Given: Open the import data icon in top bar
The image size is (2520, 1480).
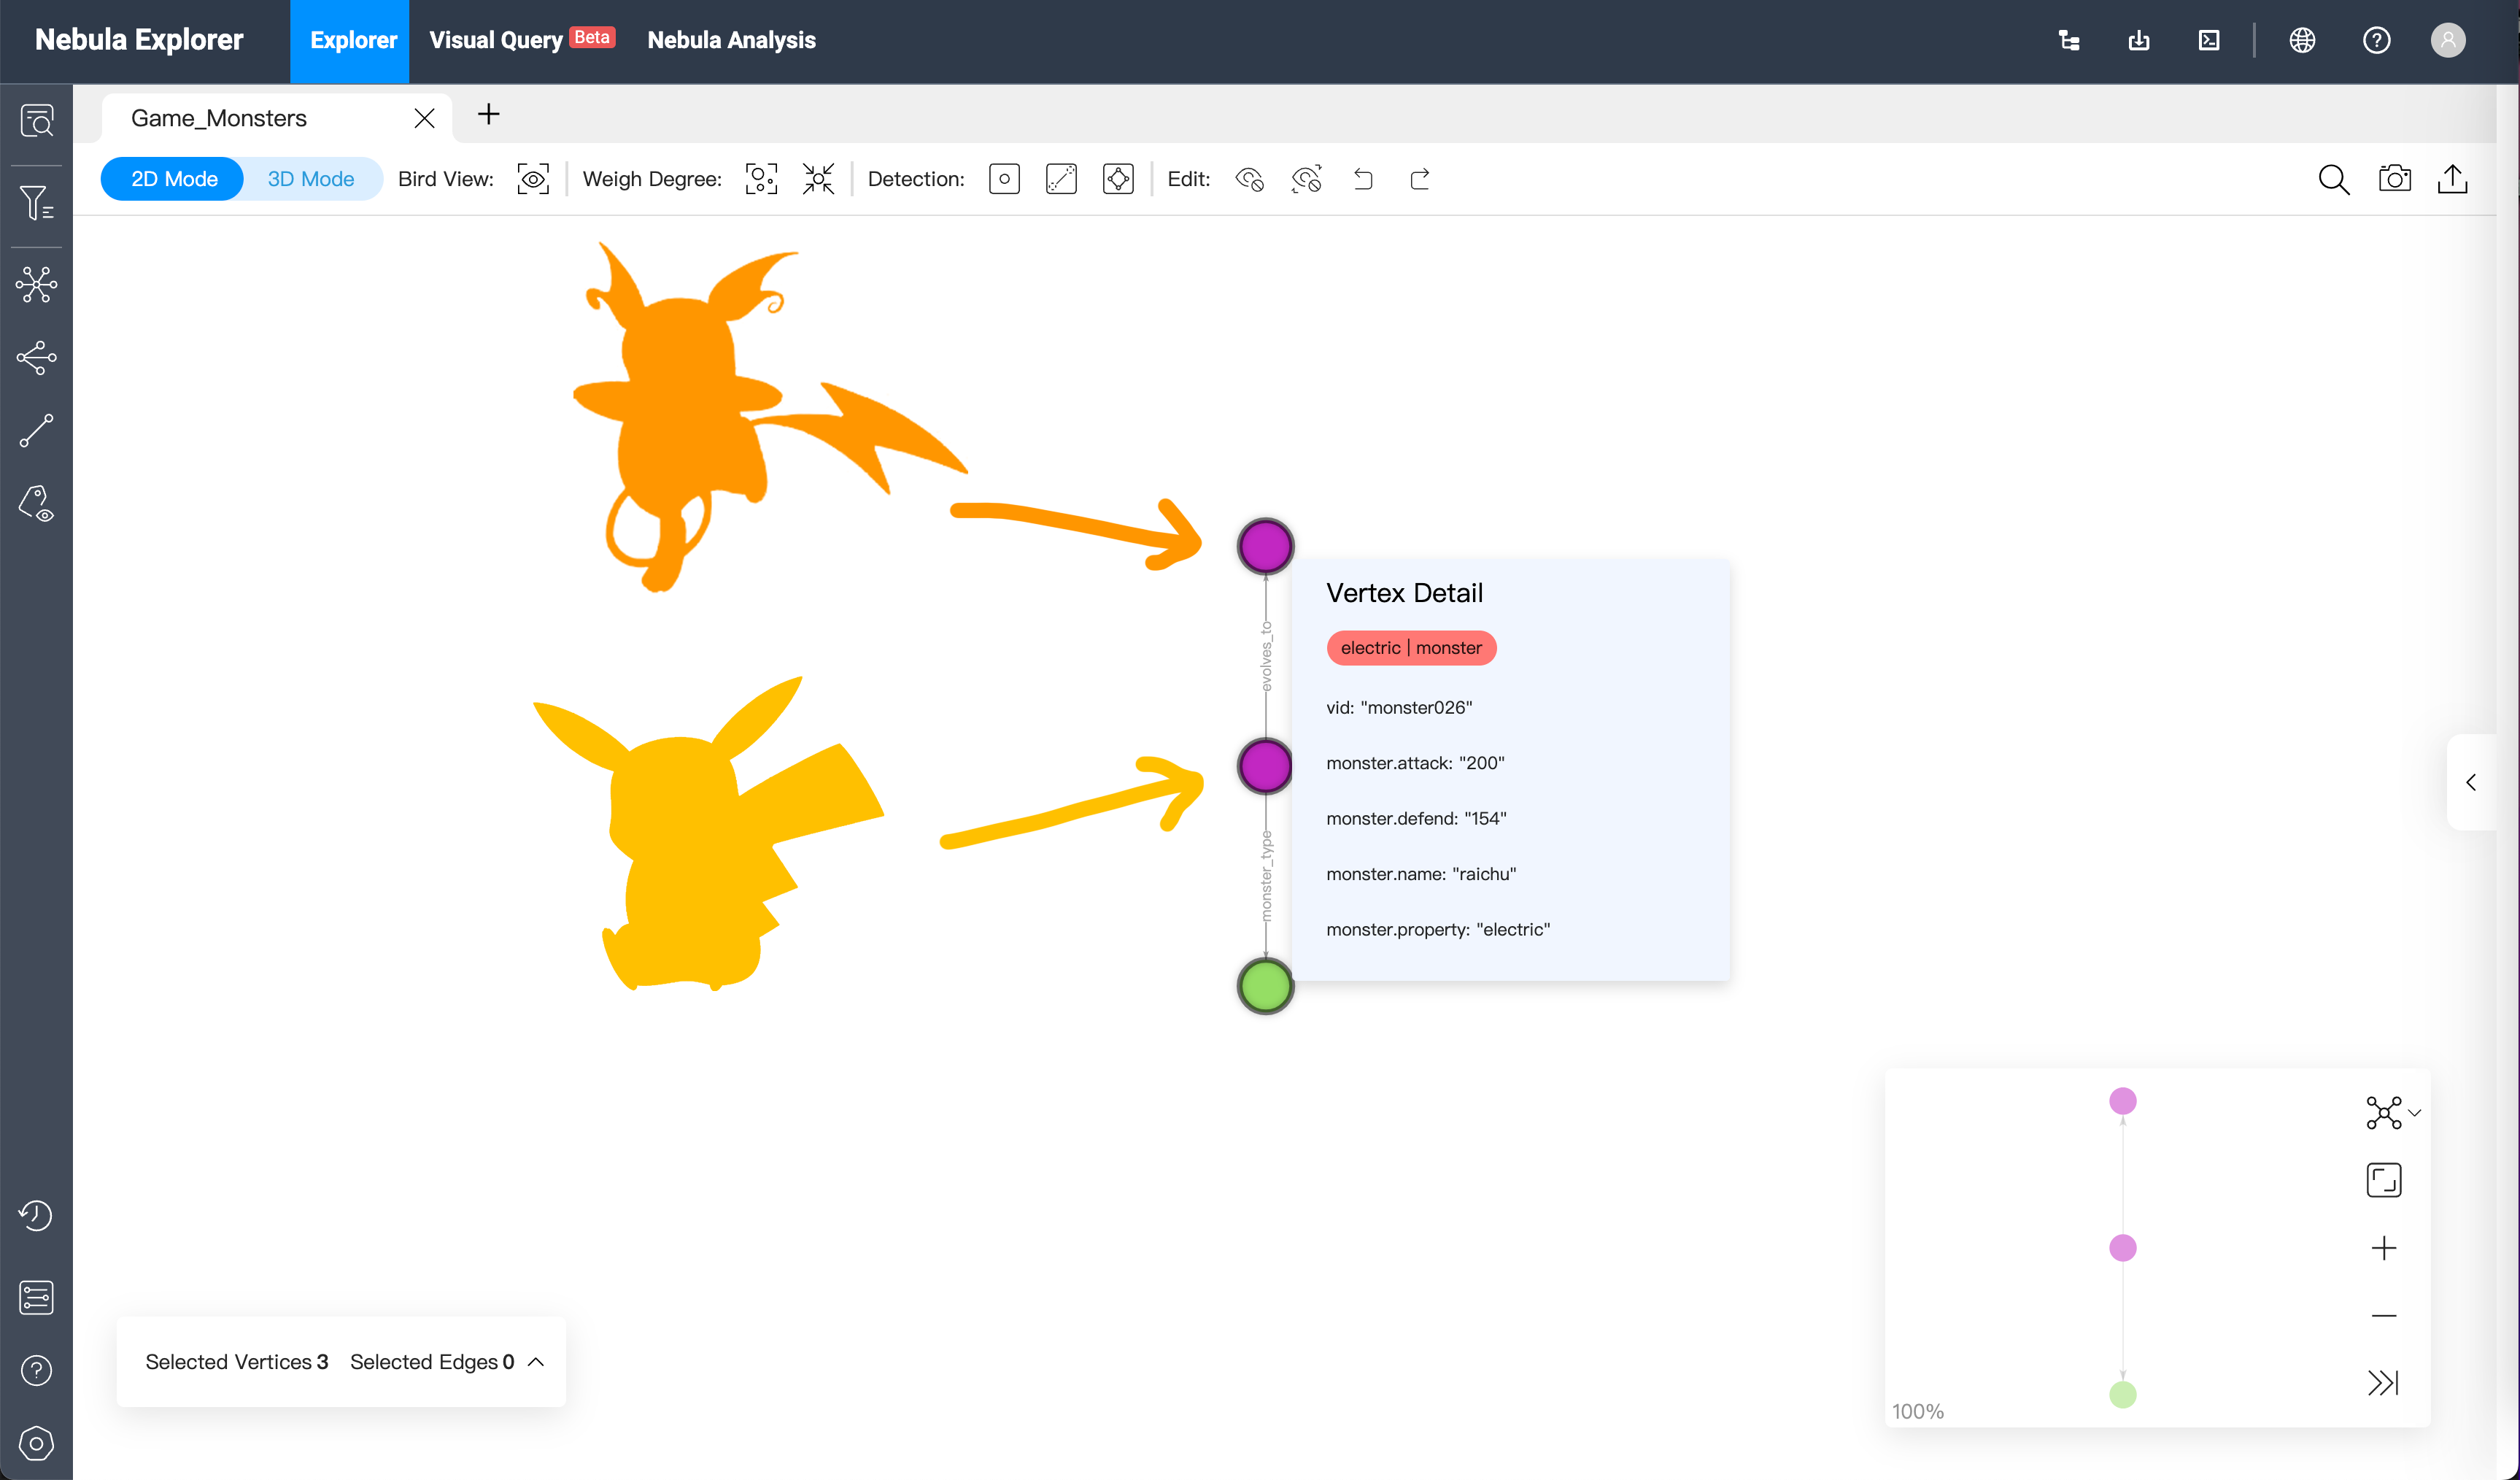Looking at the screenshot, I should [2139, 40].
